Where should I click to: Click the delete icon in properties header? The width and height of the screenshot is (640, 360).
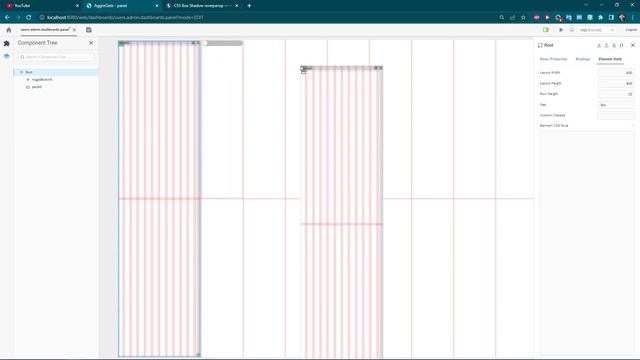614,45
